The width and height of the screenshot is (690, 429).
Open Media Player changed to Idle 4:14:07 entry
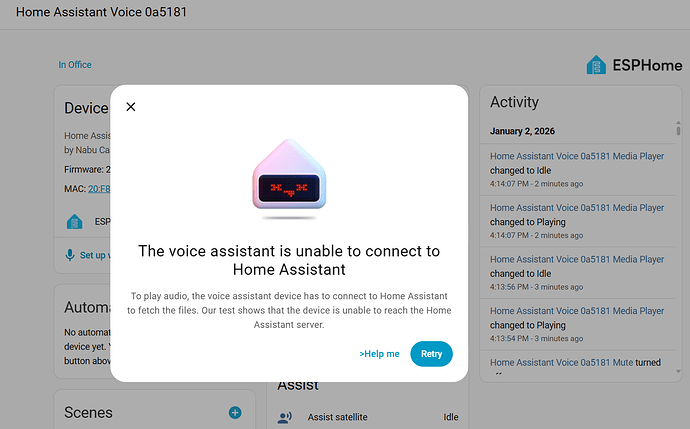(x=577, y=170)
